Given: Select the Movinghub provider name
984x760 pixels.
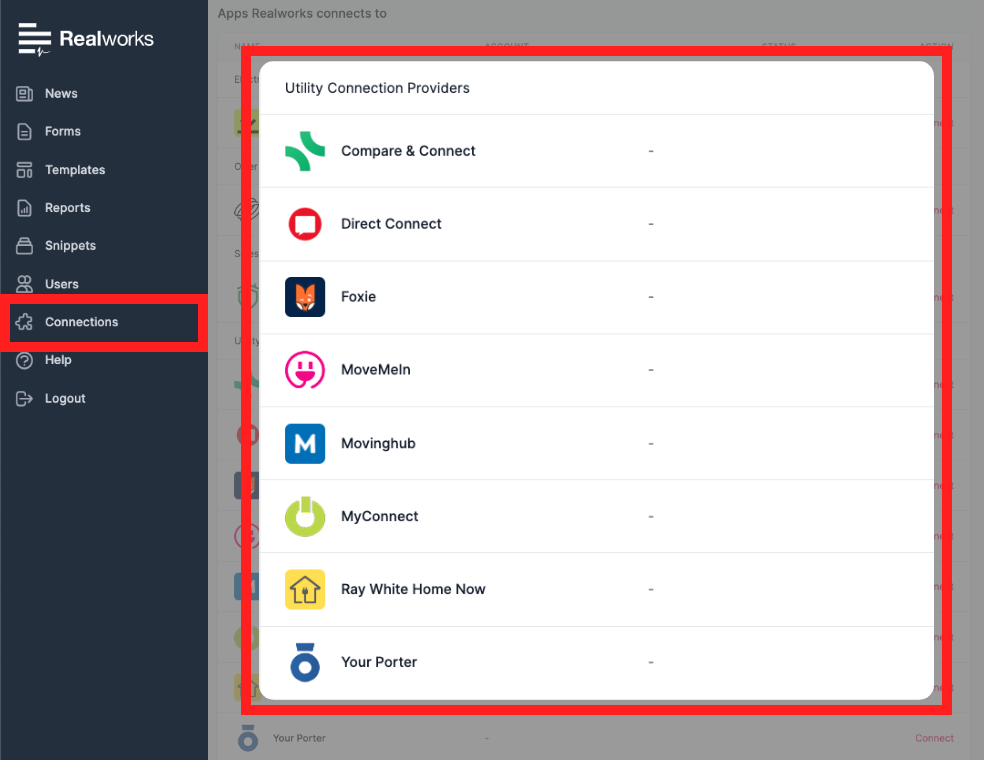Looking at the screenshot, I should pos(378,444).
